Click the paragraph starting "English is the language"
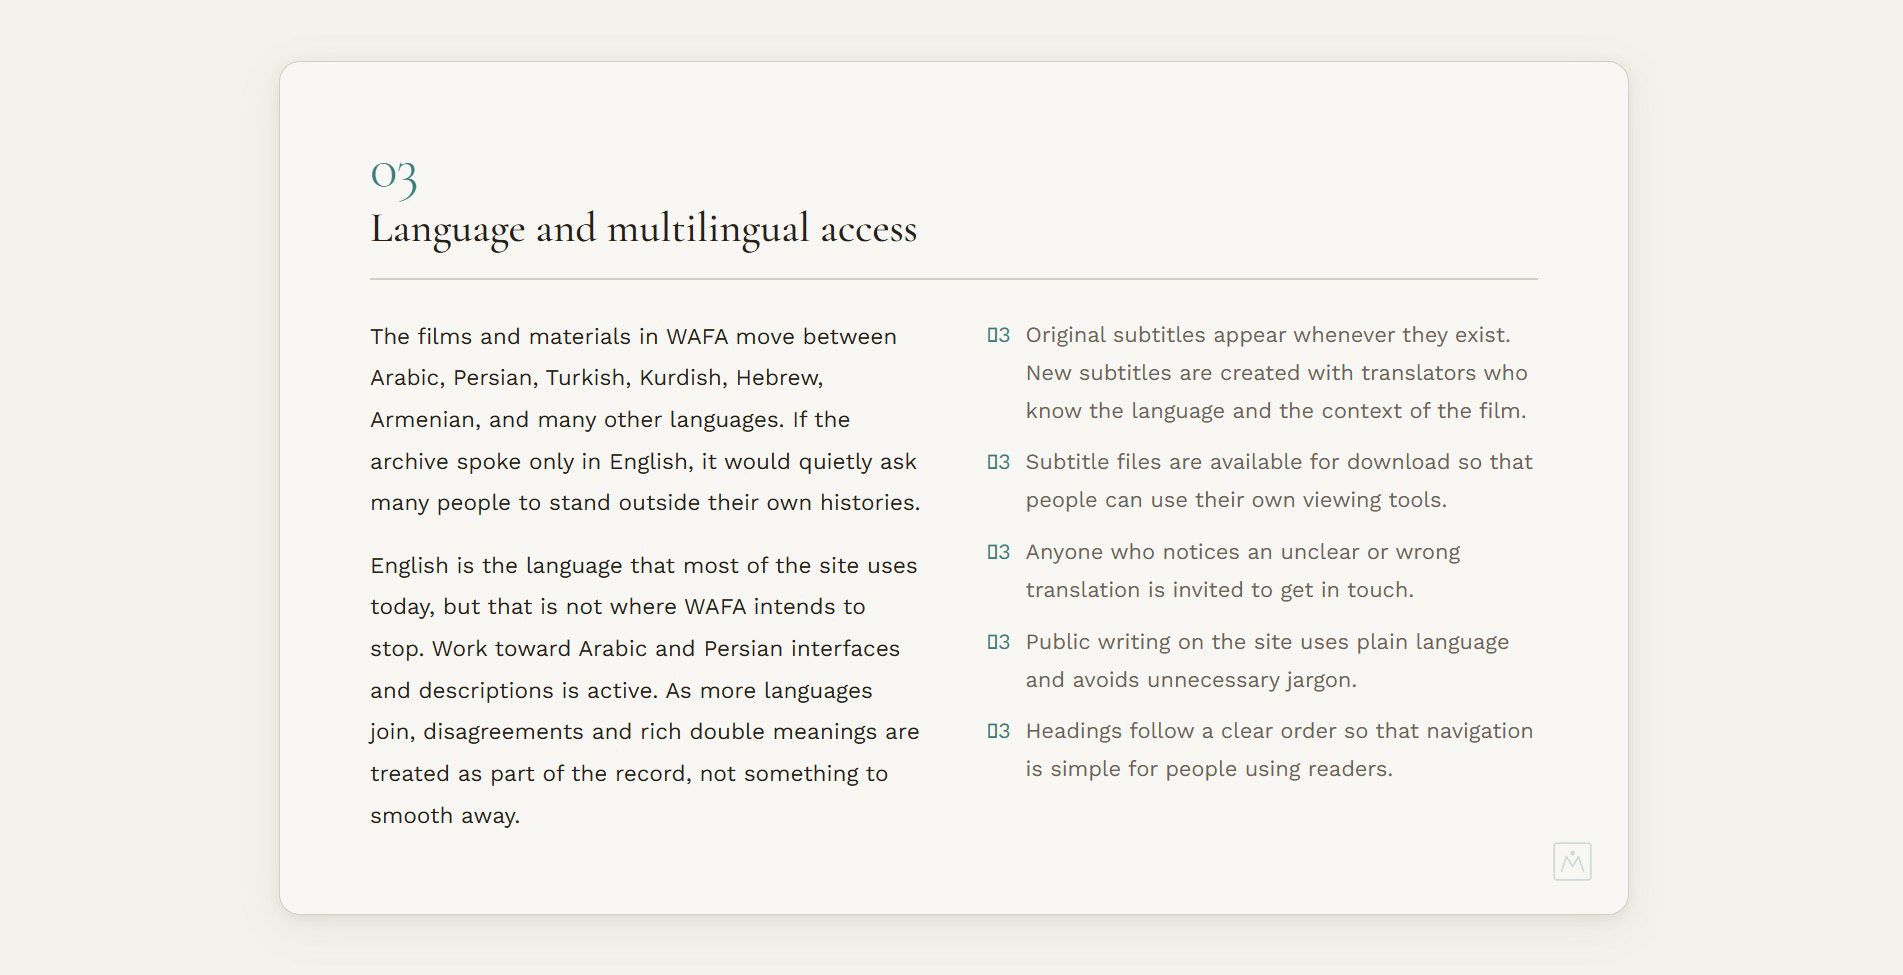 (646, 690)
